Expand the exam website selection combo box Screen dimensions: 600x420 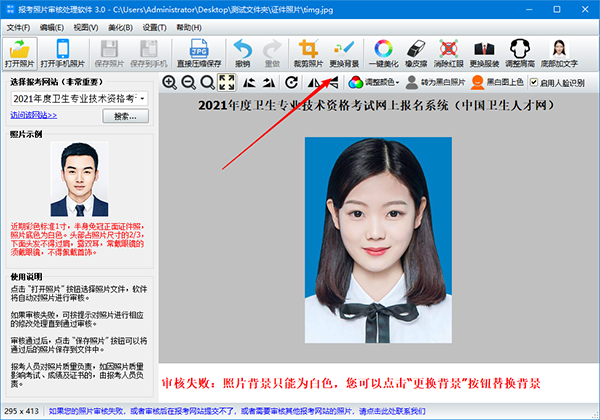click(144, 98)
